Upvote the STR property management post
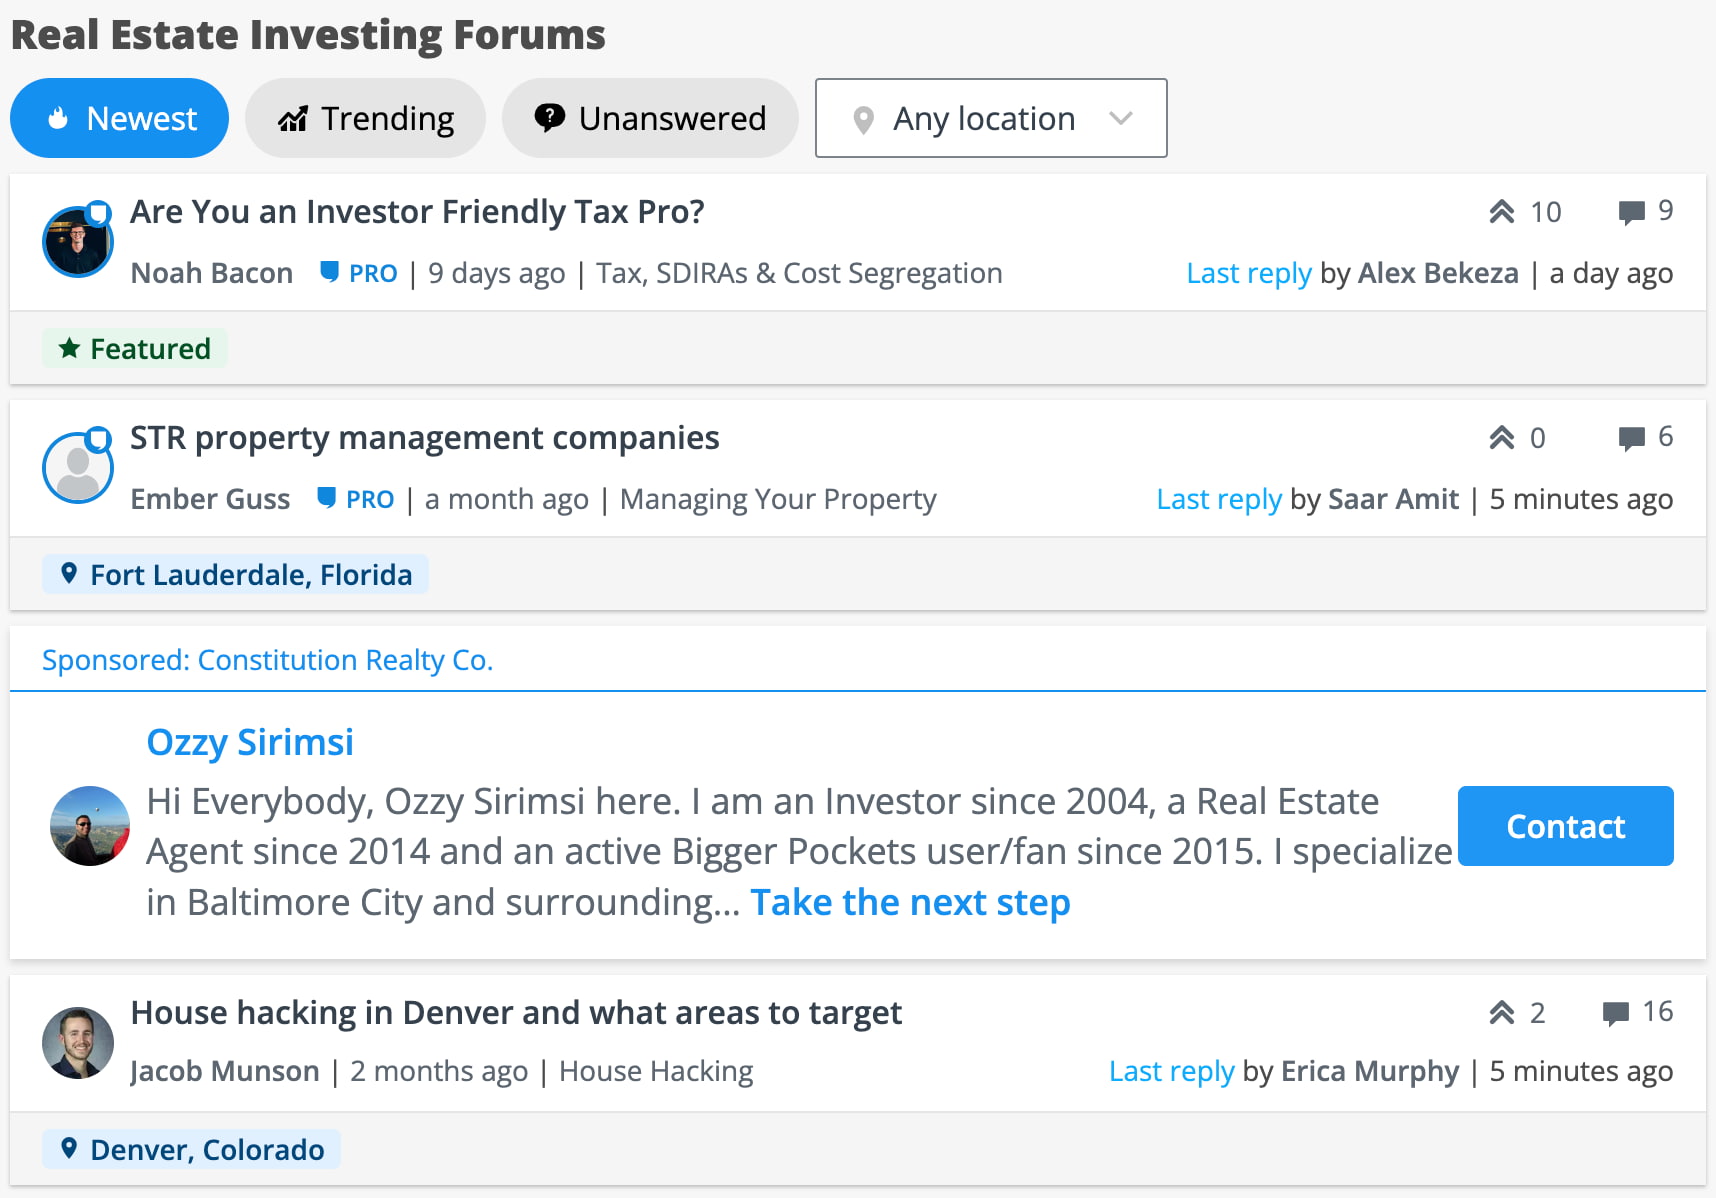1716x1198 pixels. click(1501, 438)
